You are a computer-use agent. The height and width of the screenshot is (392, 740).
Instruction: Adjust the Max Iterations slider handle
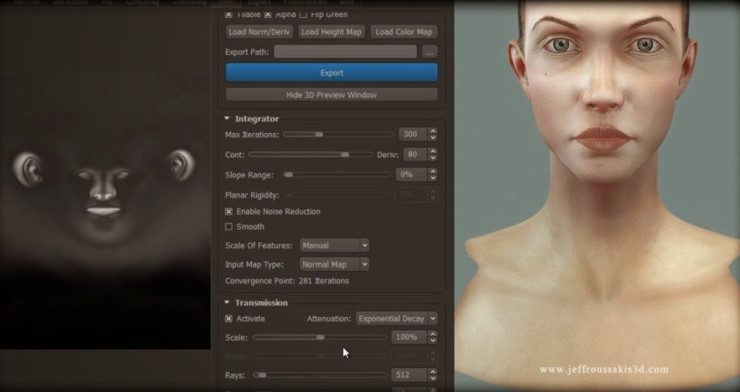click(319, 134)
